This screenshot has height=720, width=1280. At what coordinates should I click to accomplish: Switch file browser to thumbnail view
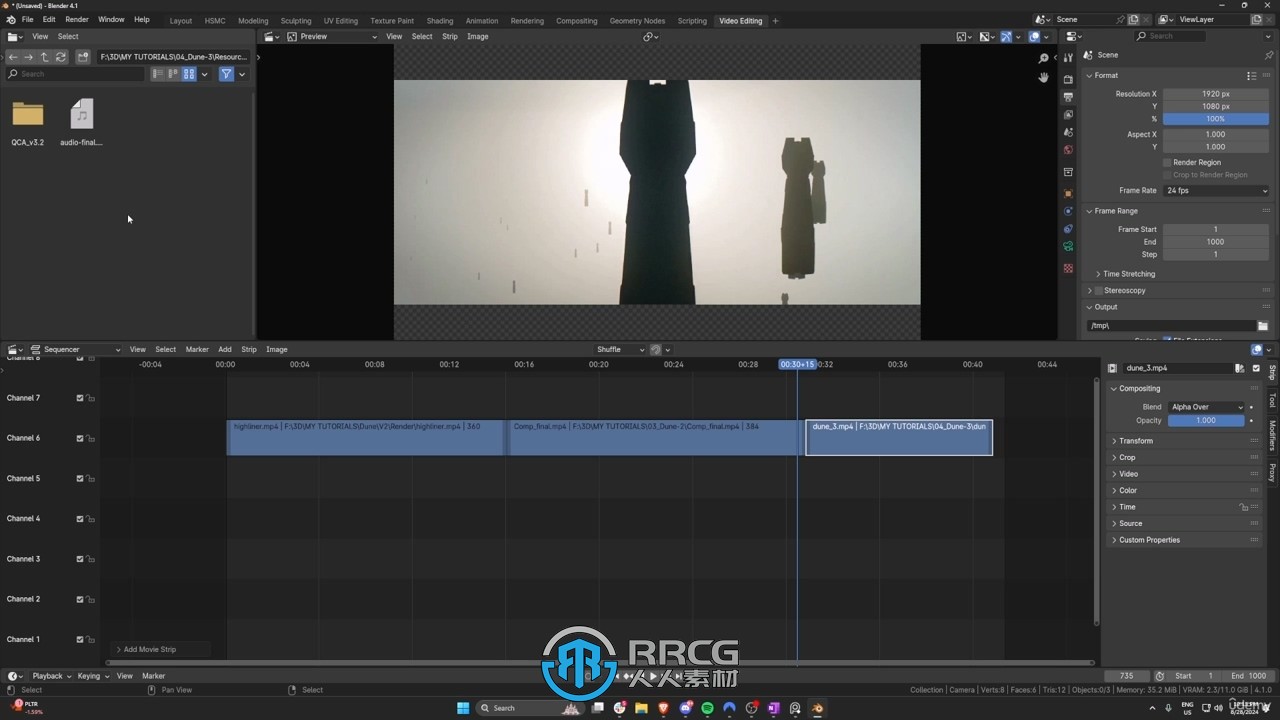189,74
